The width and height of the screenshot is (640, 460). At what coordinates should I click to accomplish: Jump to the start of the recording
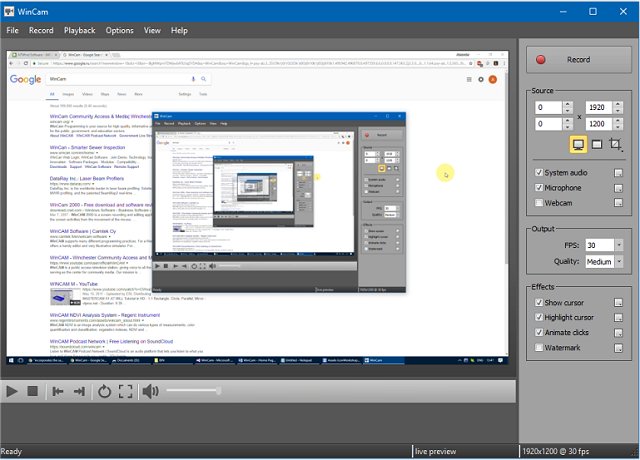pyautogui.click(x=59, y=391)
